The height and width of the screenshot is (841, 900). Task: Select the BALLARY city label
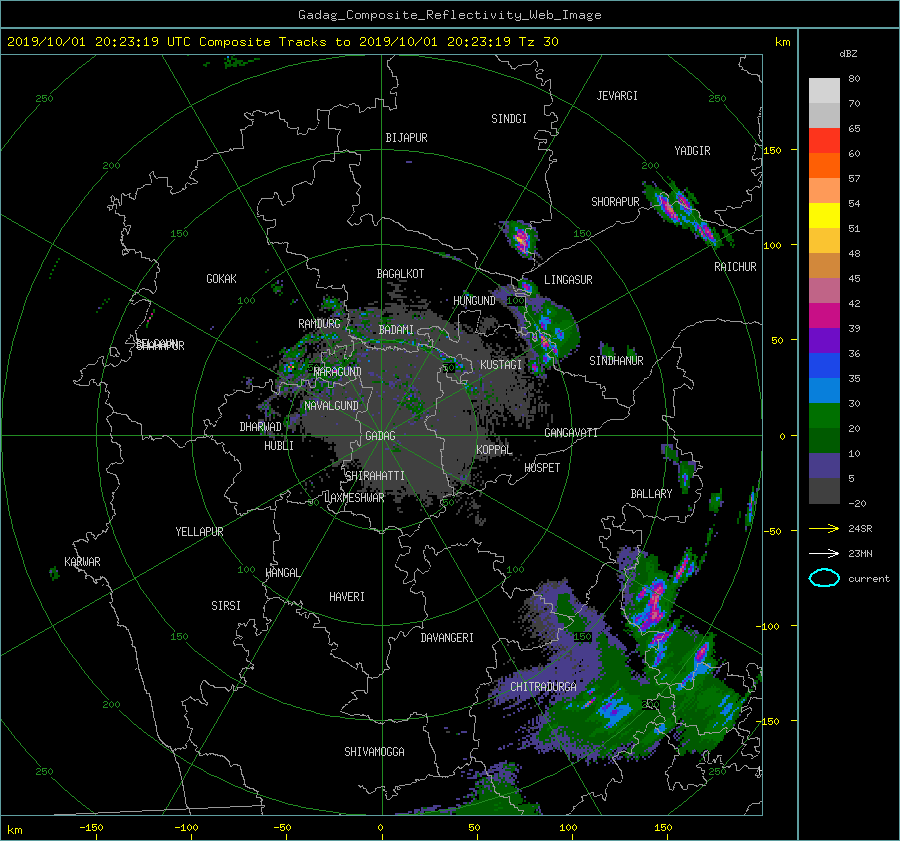point(651,494)
